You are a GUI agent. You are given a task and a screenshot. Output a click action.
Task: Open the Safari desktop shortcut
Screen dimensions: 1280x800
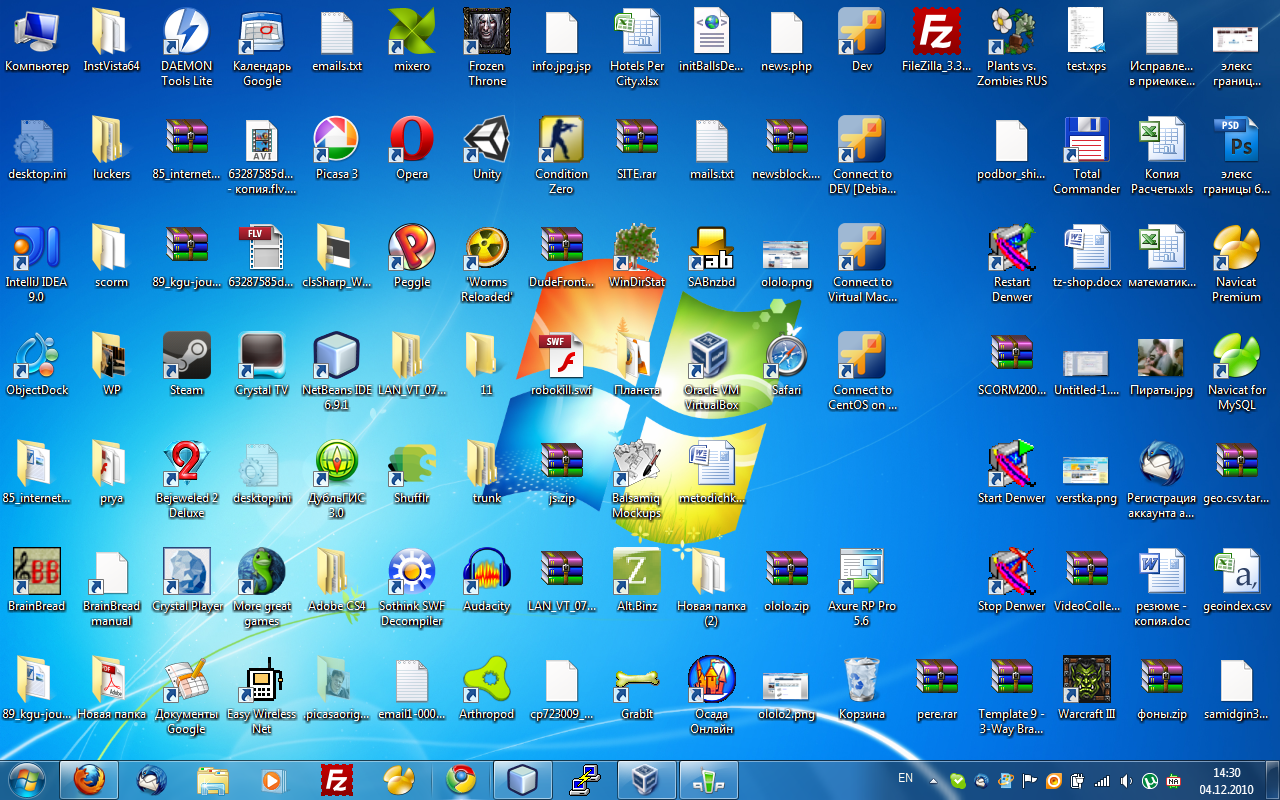786,357
